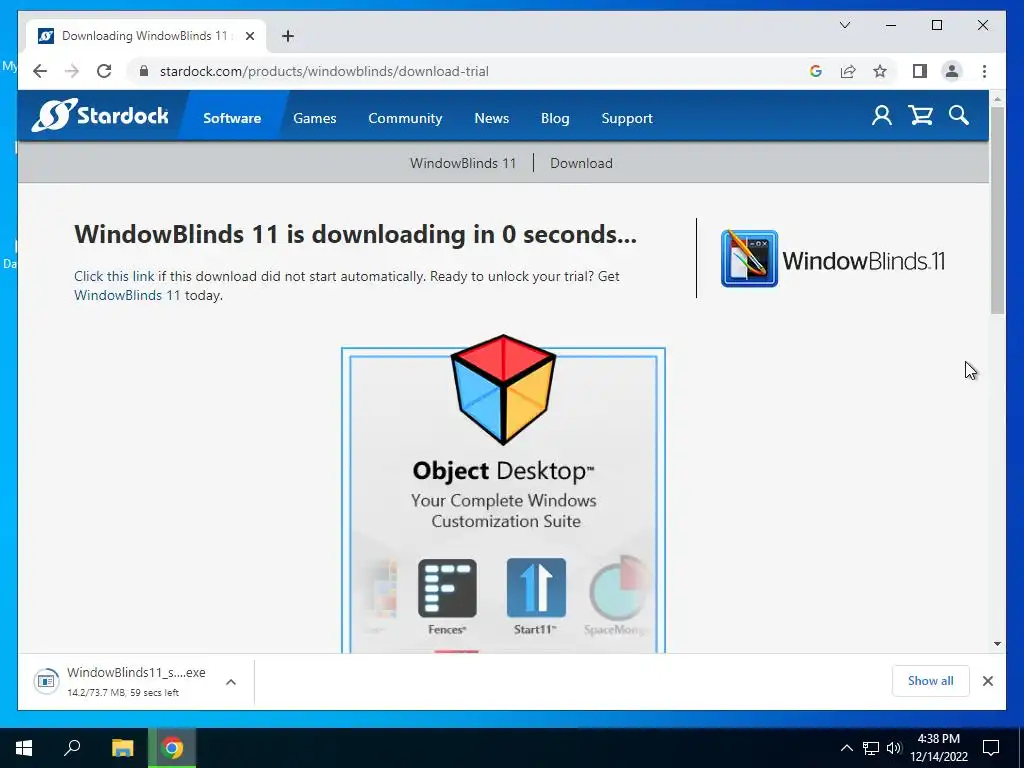
Task: Click the browser forward arrow
Action: [72, 71]
